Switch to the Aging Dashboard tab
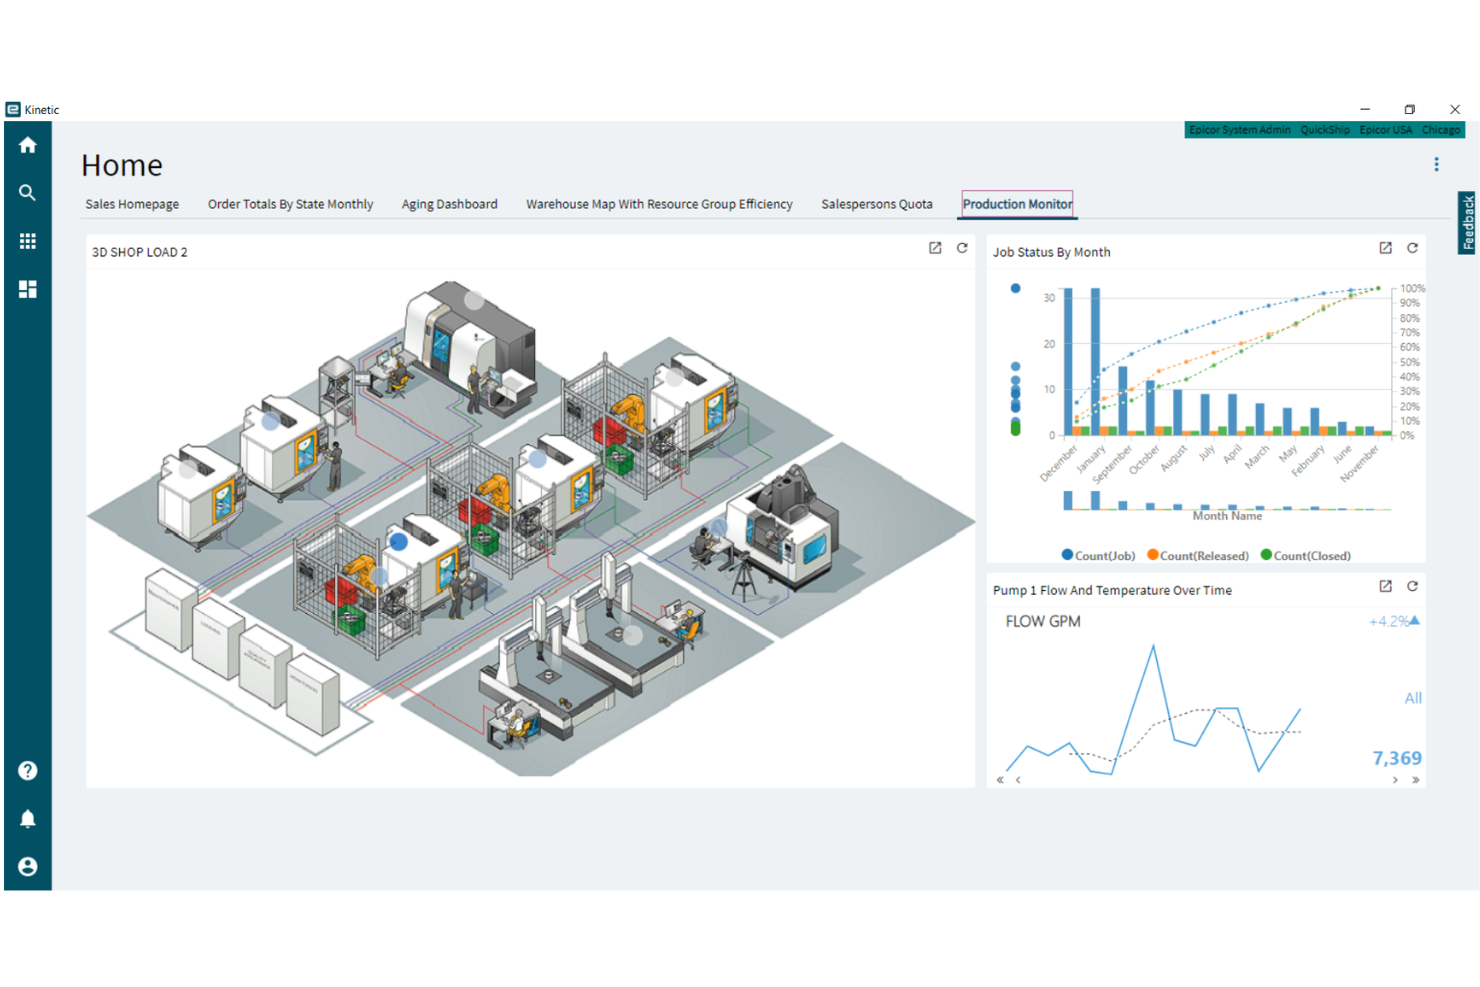Screen dimensions: 1480x987 (449, 204)
